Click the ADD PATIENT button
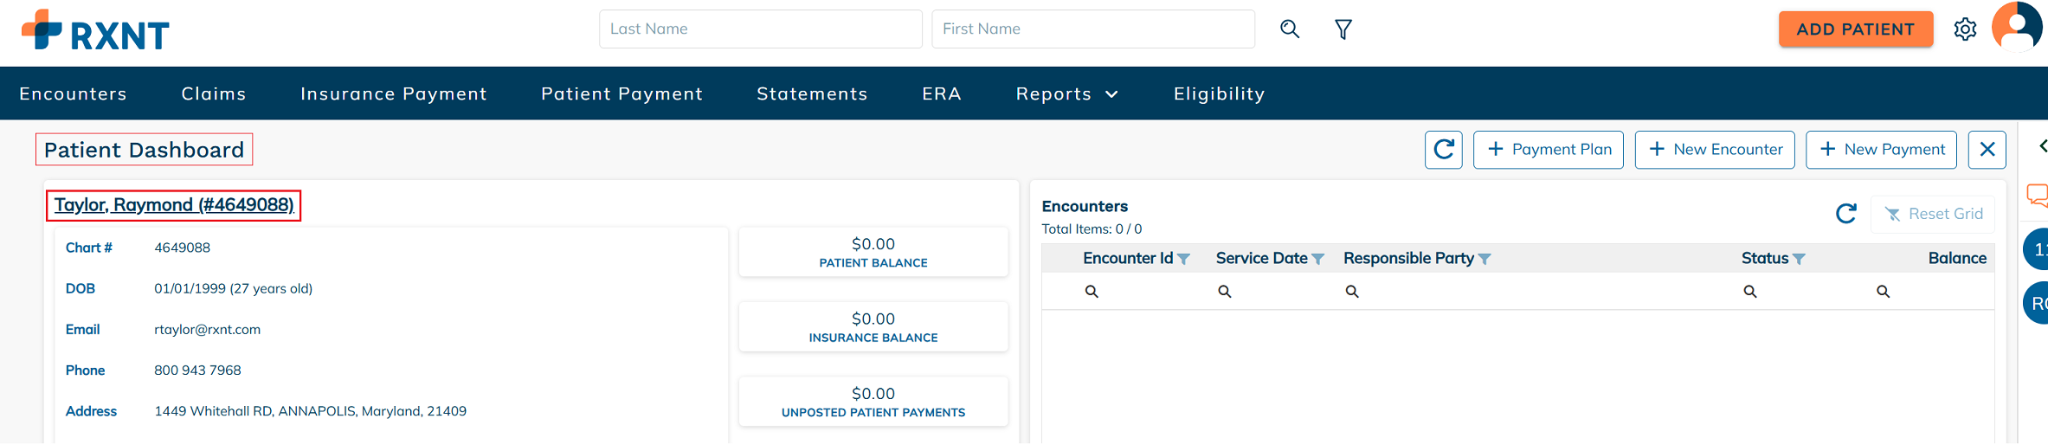This screenshot has height=448, width=2048. point(1855,29)
